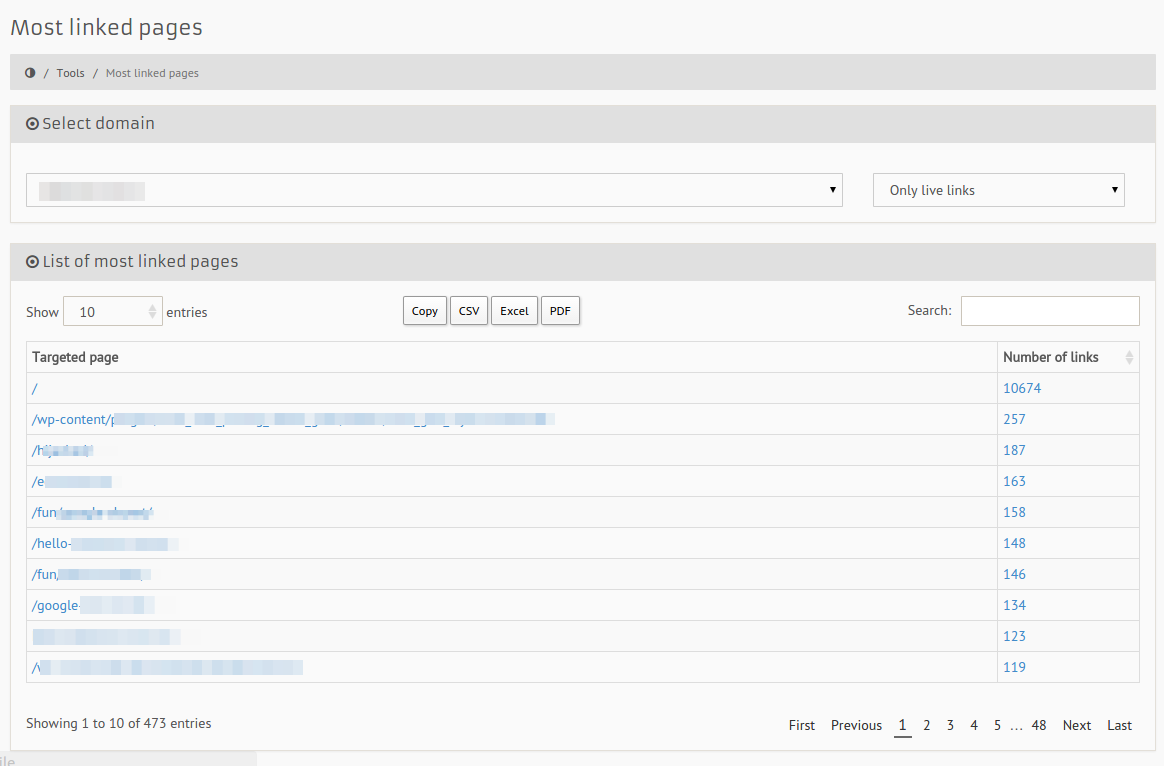The width and height of the screenshot is (1164, 766).
Task: Export the table to Excel
Action: tap(514, 311)
